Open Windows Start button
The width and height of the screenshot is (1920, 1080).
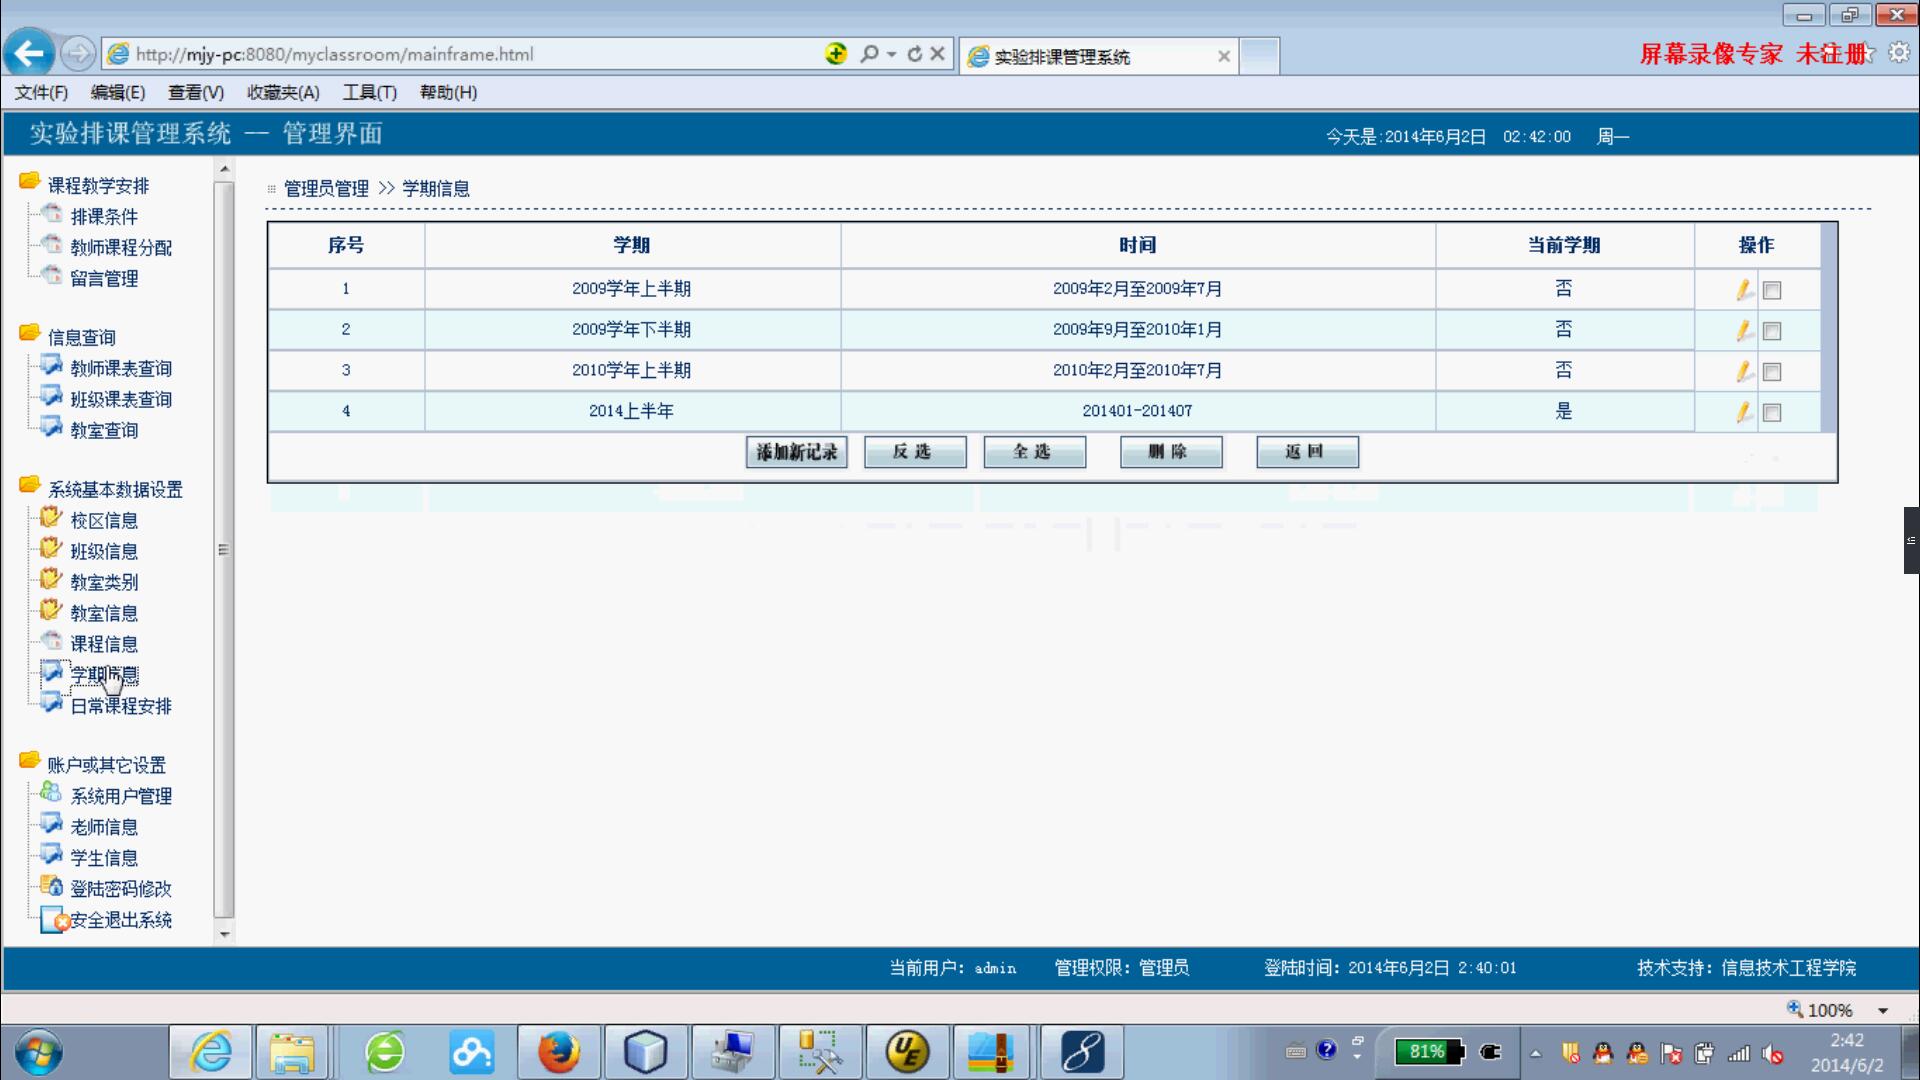pos(38,1052)
